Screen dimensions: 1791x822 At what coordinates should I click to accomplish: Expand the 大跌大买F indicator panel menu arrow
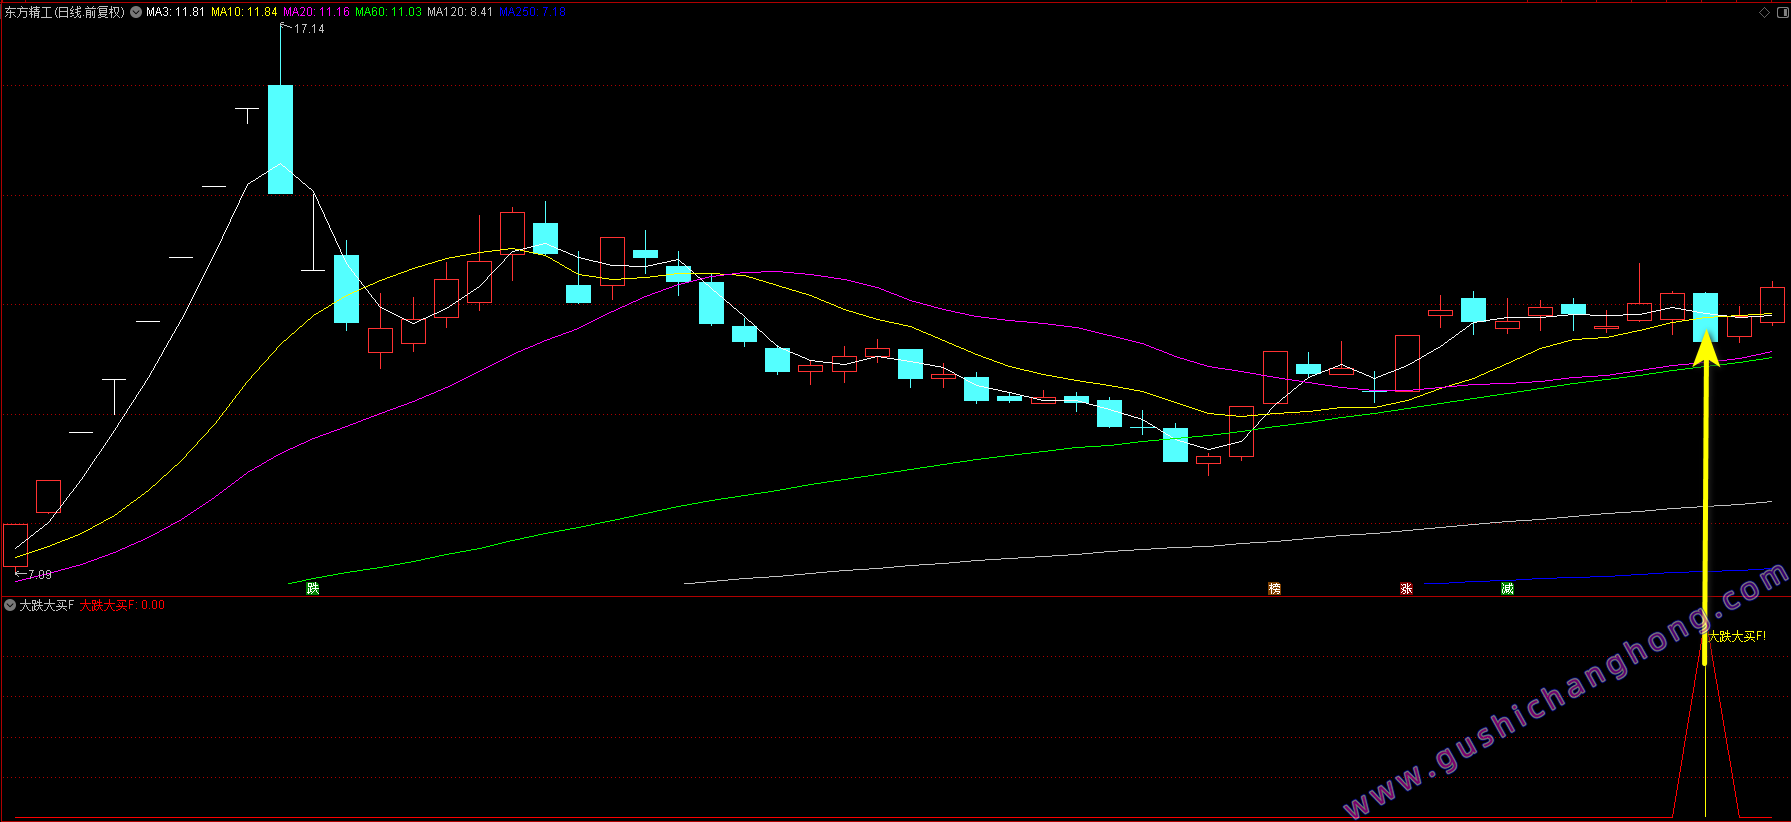tap(10, 605)
